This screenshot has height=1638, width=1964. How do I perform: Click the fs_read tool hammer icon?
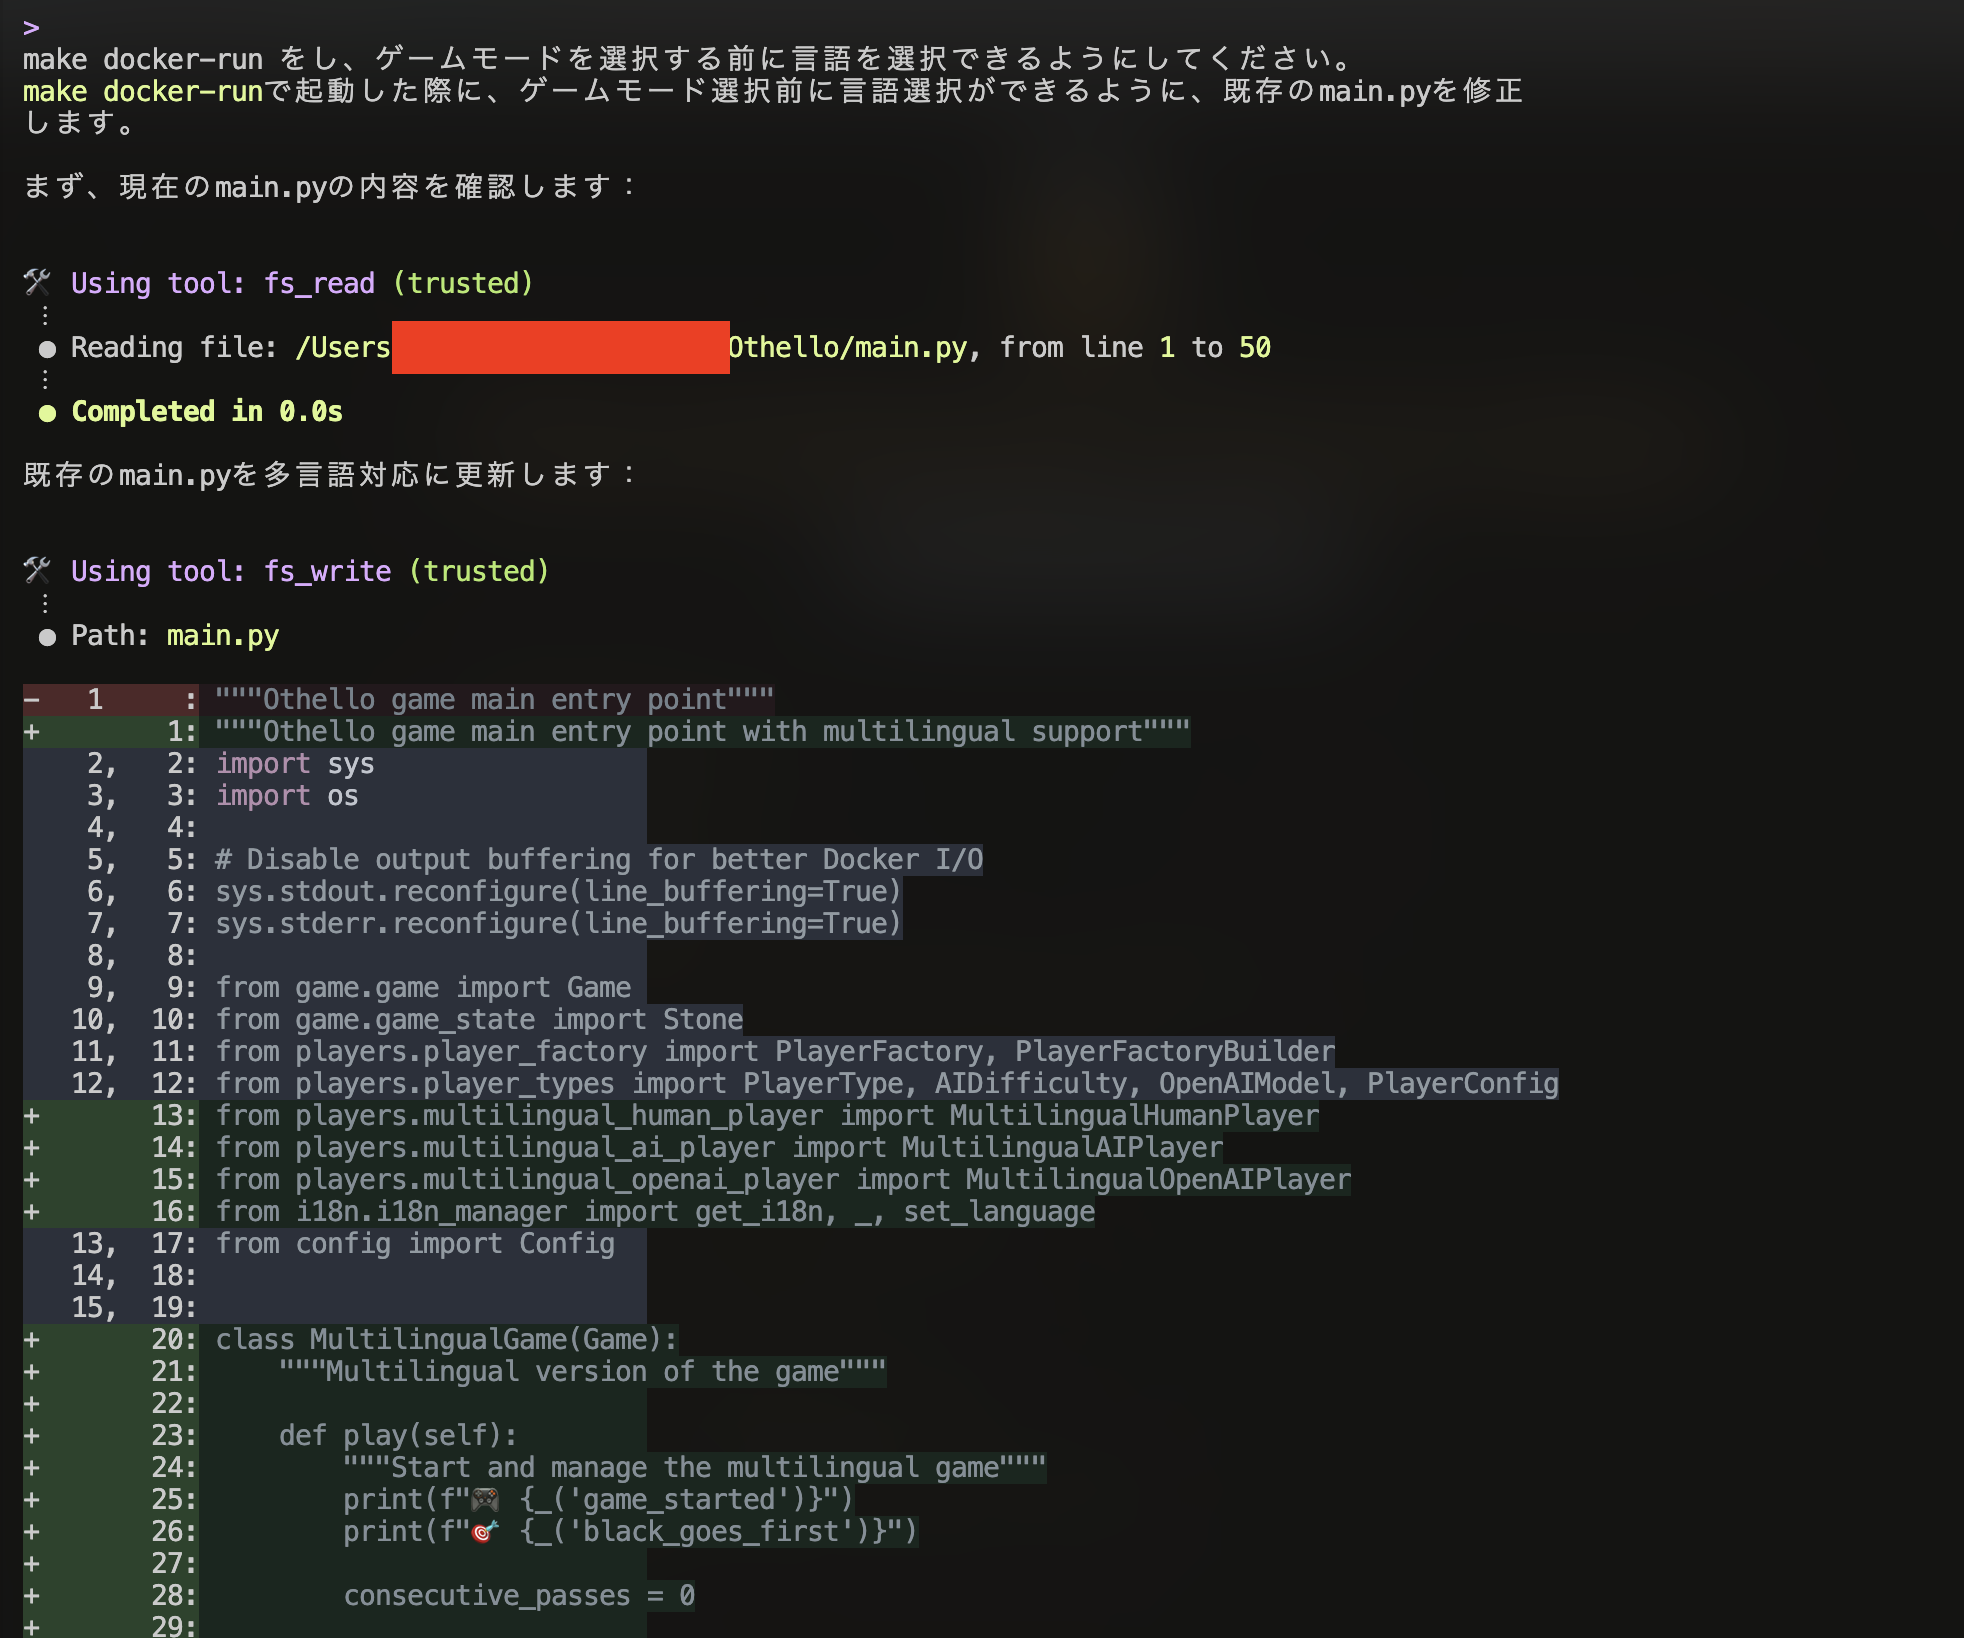pyautogui.click(x=37, y=283)
